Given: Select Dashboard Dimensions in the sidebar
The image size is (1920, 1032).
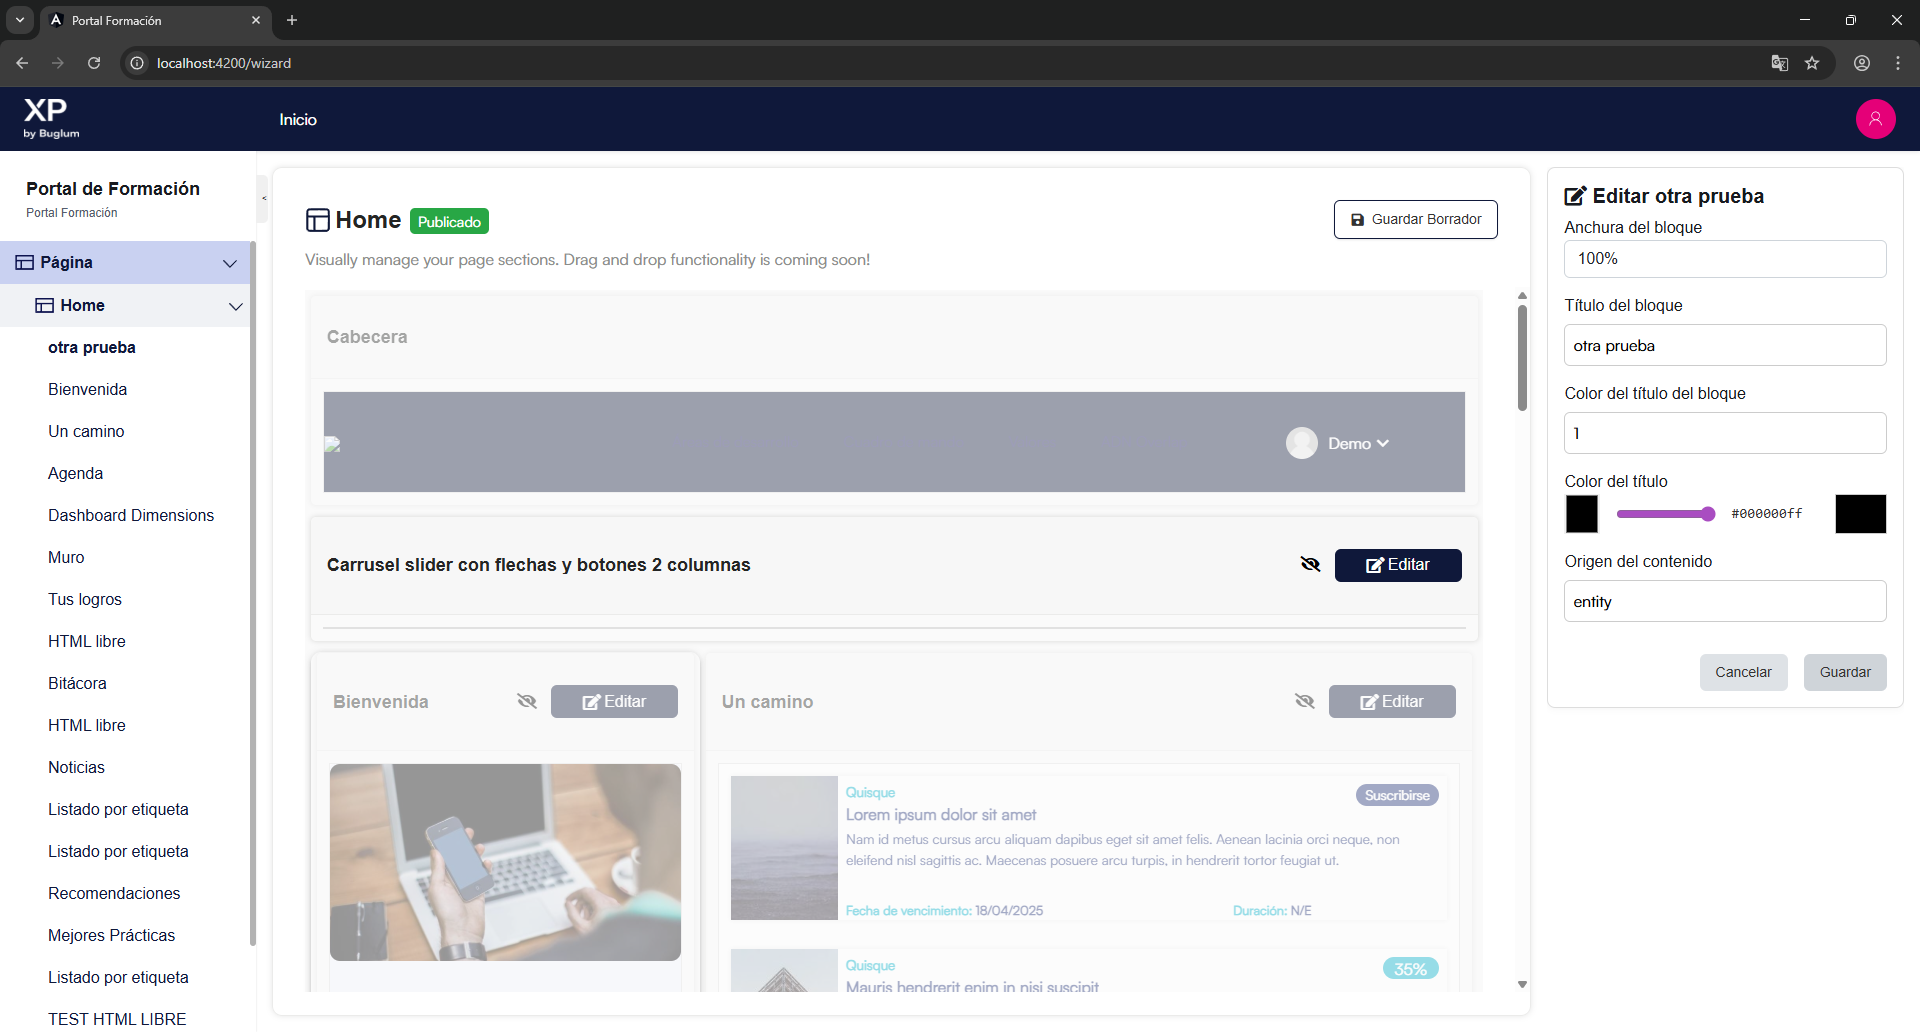Looking at the screenshot, I should click(131, 515).
